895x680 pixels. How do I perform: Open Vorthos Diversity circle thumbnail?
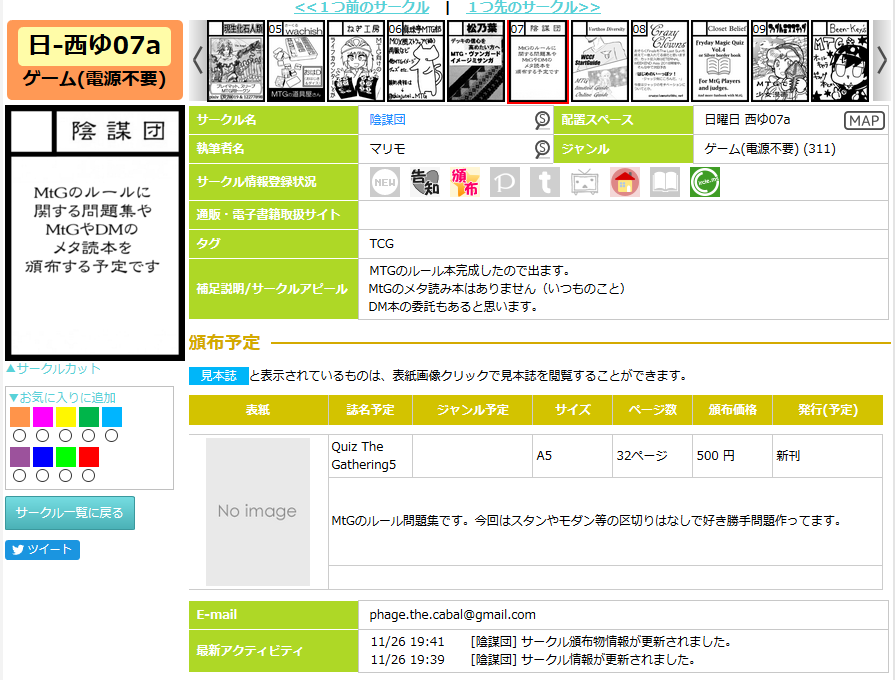click(600, 61)
